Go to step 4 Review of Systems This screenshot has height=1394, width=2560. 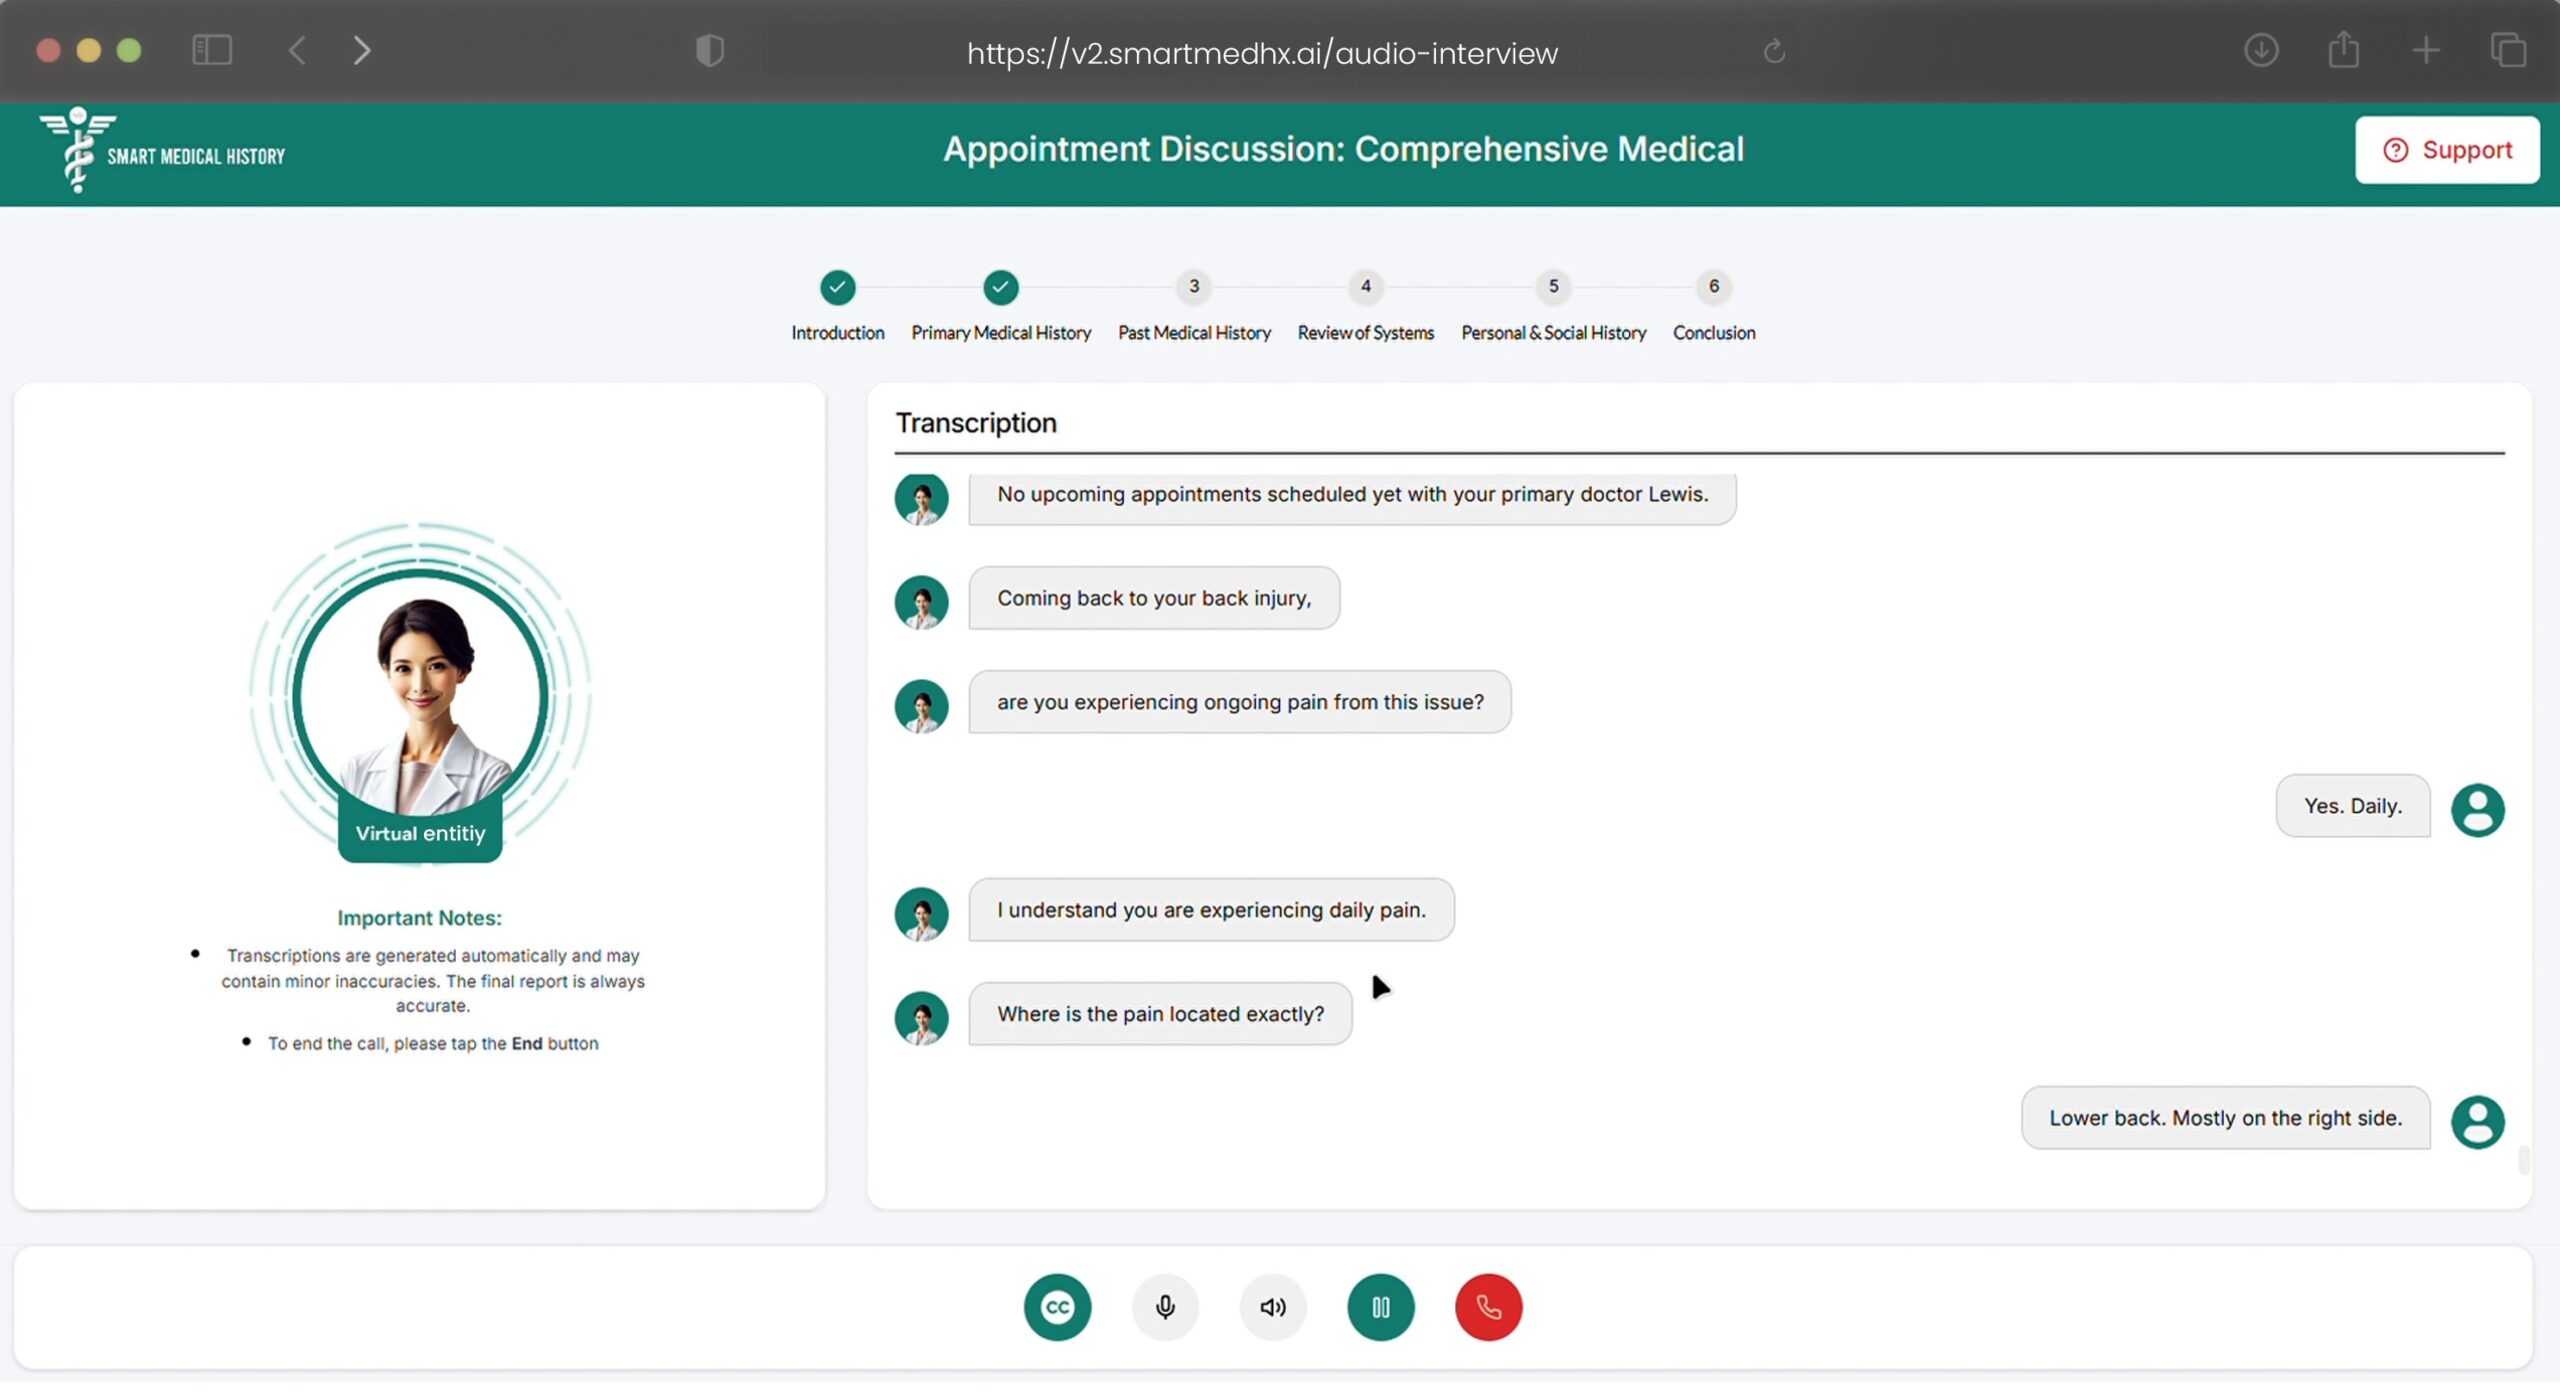pos(1365,287)
